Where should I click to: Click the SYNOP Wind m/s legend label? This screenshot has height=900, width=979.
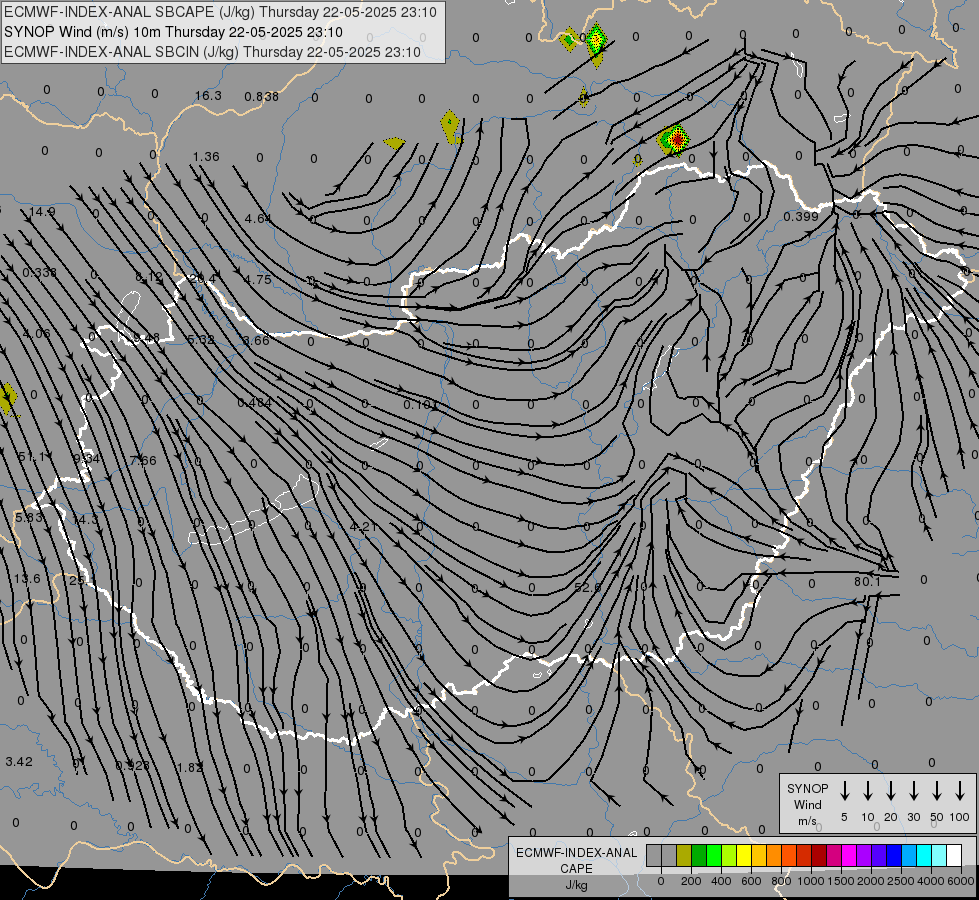click(x=807, y=804)
